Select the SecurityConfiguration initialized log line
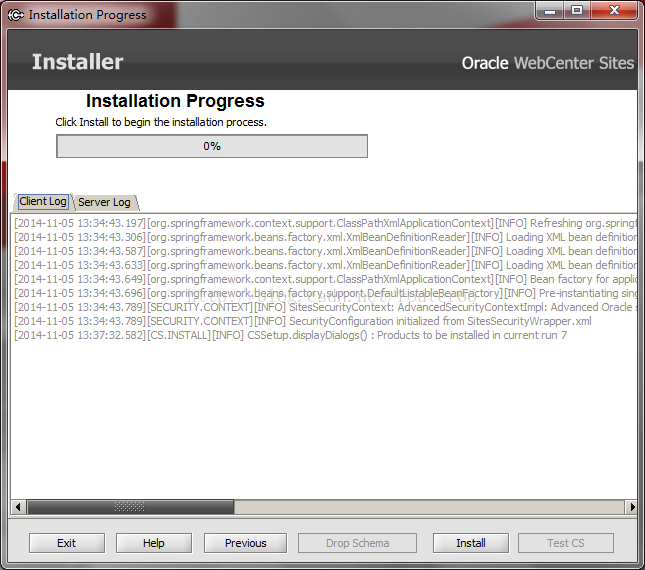The height and width of the screenshot is (570, 645). click(x=303, y=321)
